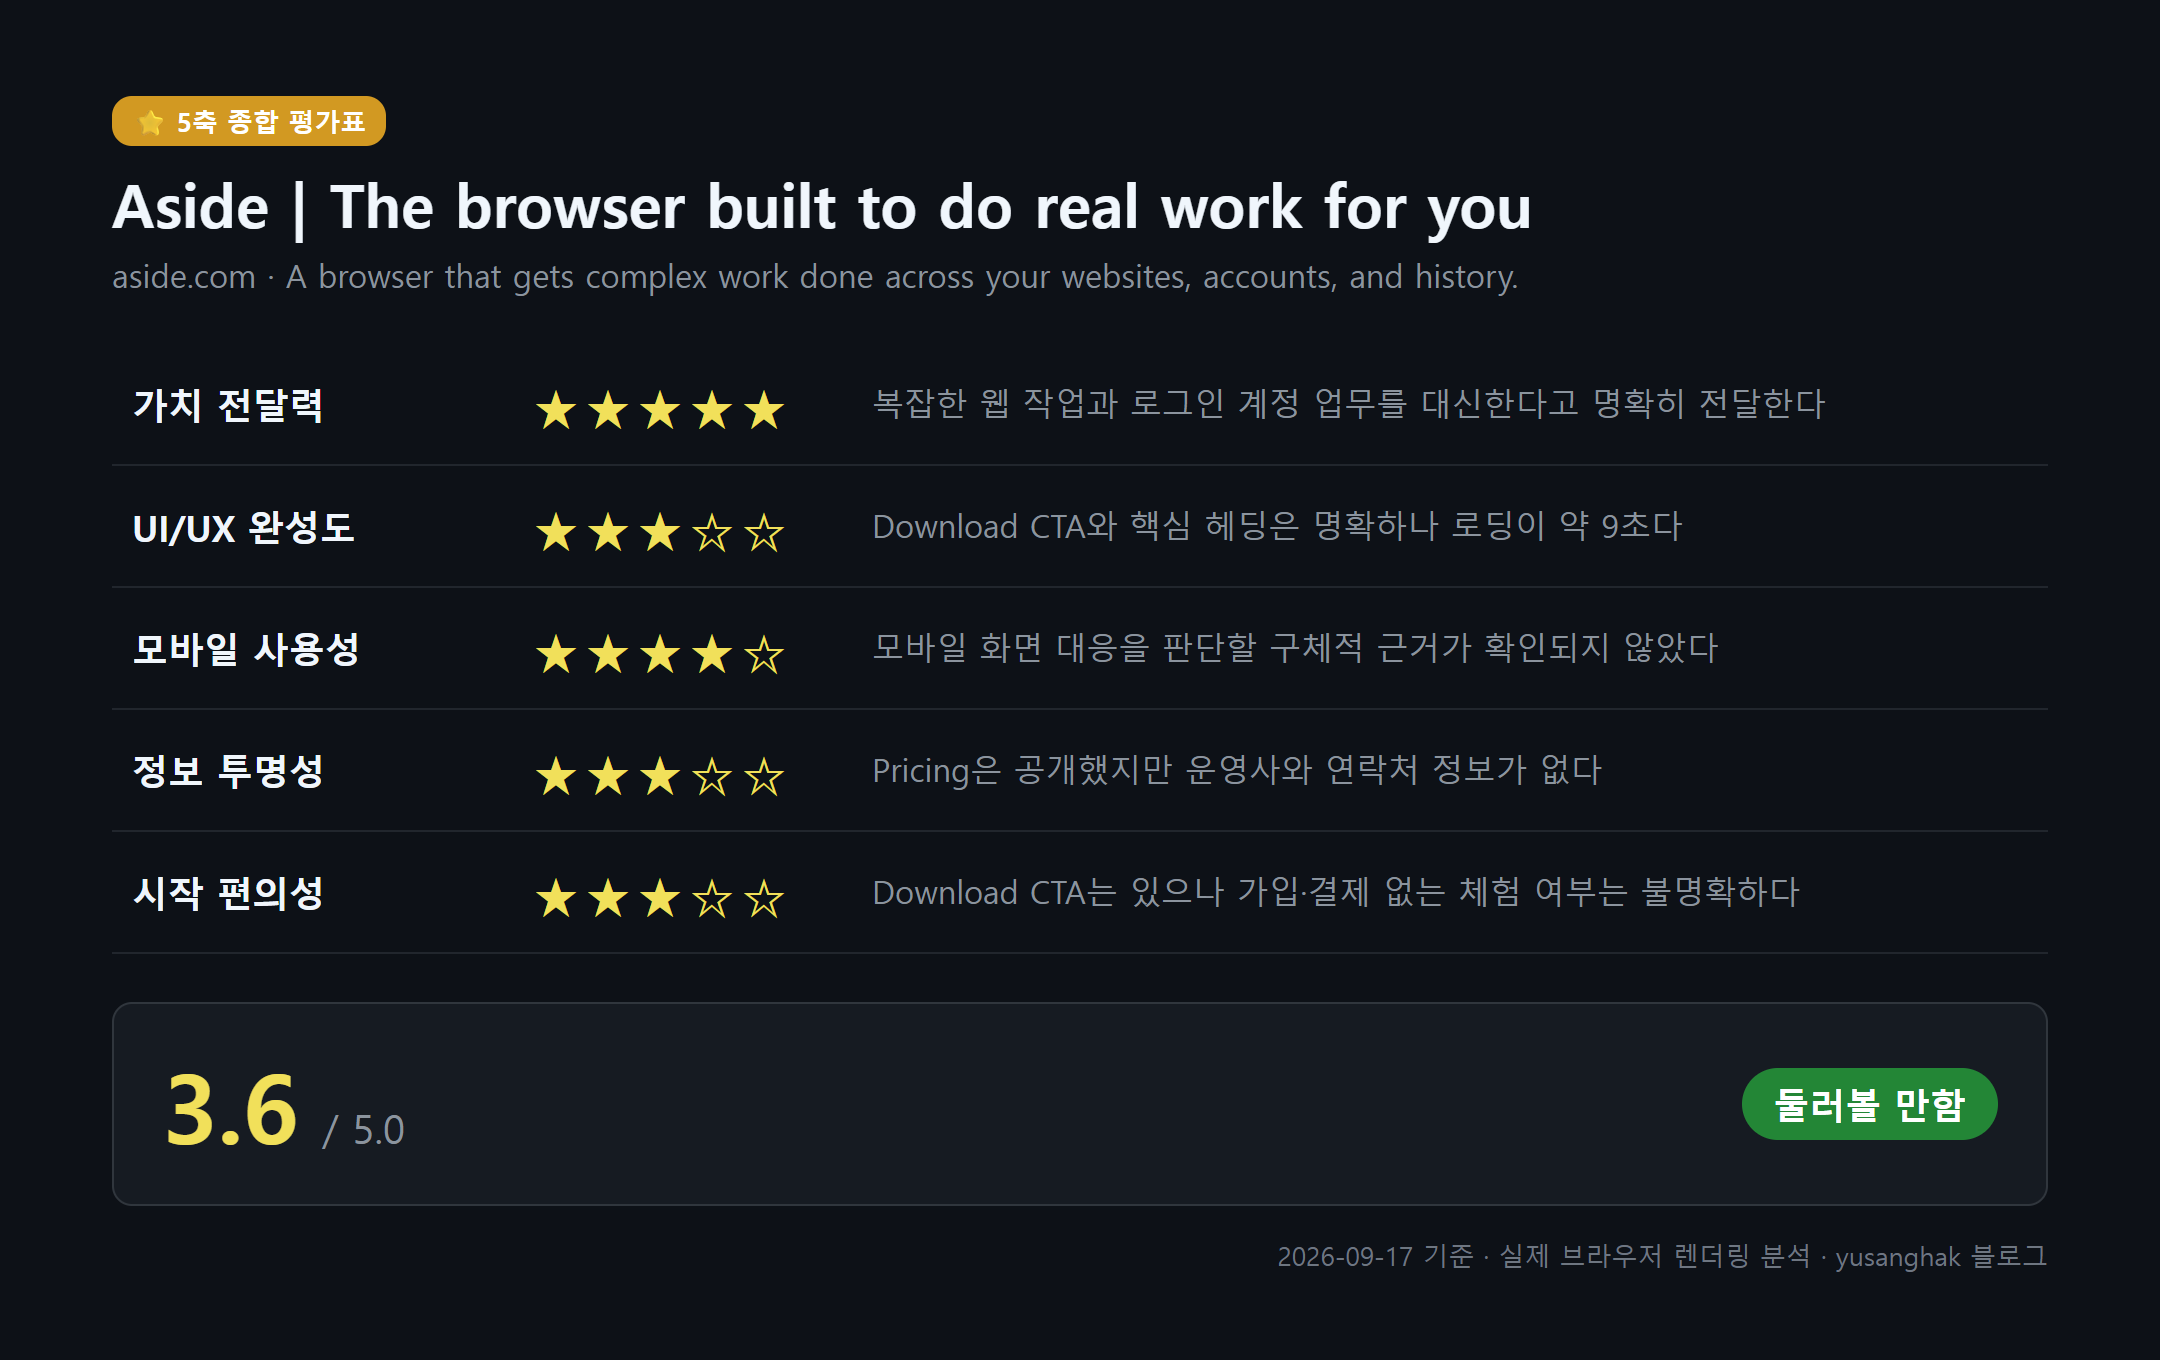Click the description 복잡한 웹 작업과 로그인 계정 업무를 대신한다고
Screen dimensions: 2160x1360
tap(1226, 403)
